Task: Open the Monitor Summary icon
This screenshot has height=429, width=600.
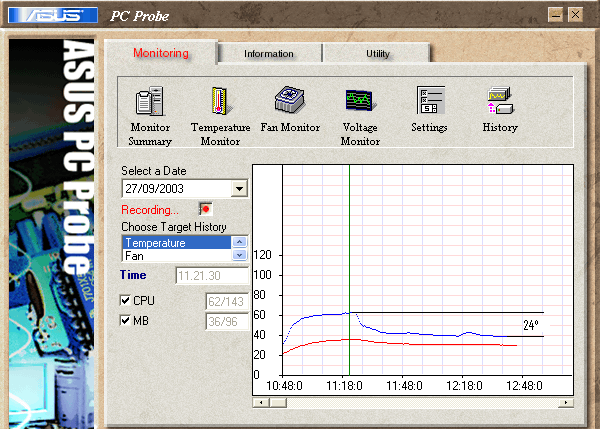Action: point(150,101)
